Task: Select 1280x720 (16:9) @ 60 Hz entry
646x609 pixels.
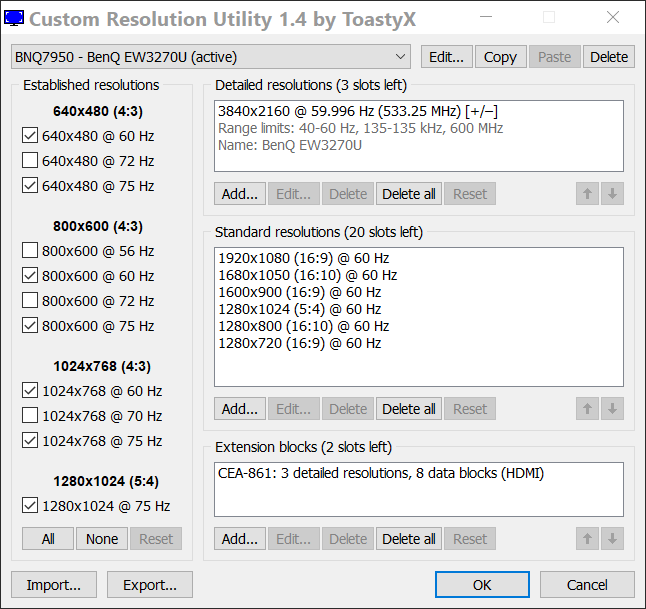Action: 419,343
